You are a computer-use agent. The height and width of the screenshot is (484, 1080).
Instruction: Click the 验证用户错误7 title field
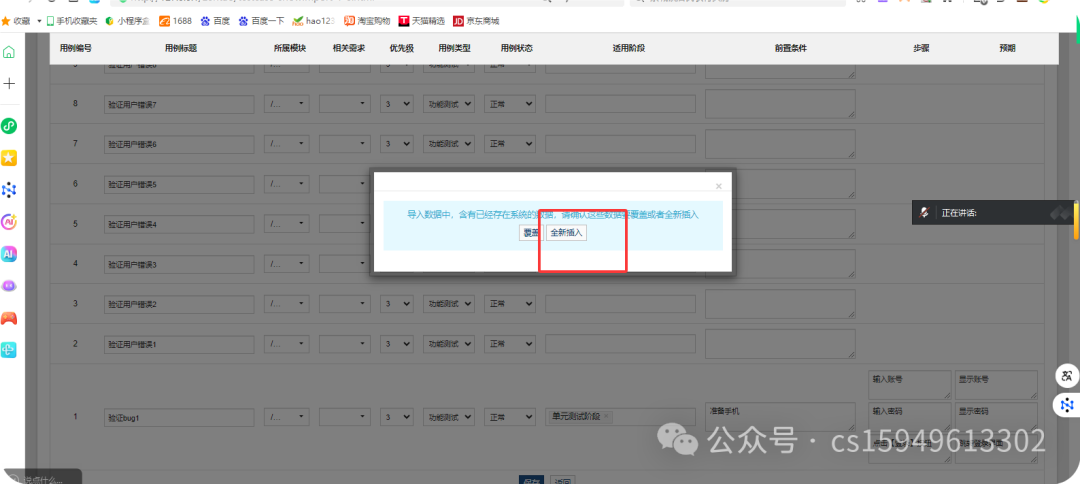coord(178,105)
